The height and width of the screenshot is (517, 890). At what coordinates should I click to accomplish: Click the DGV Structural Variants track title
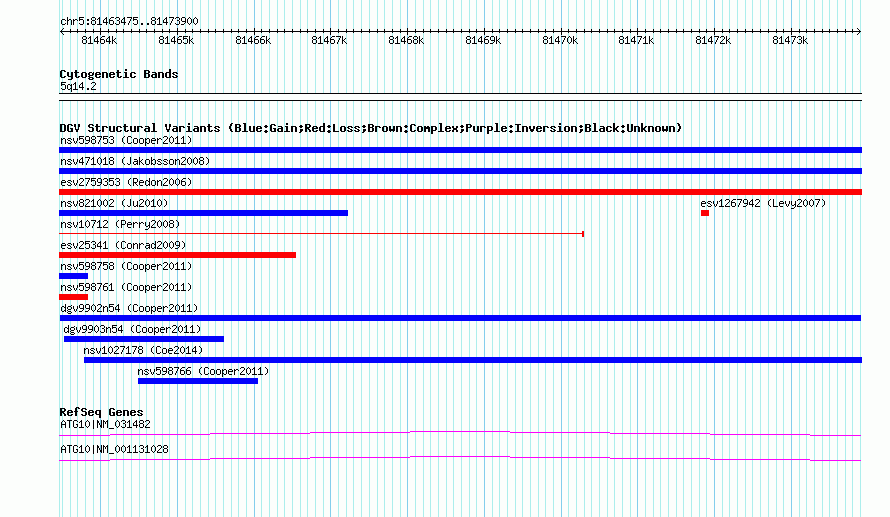371,128
